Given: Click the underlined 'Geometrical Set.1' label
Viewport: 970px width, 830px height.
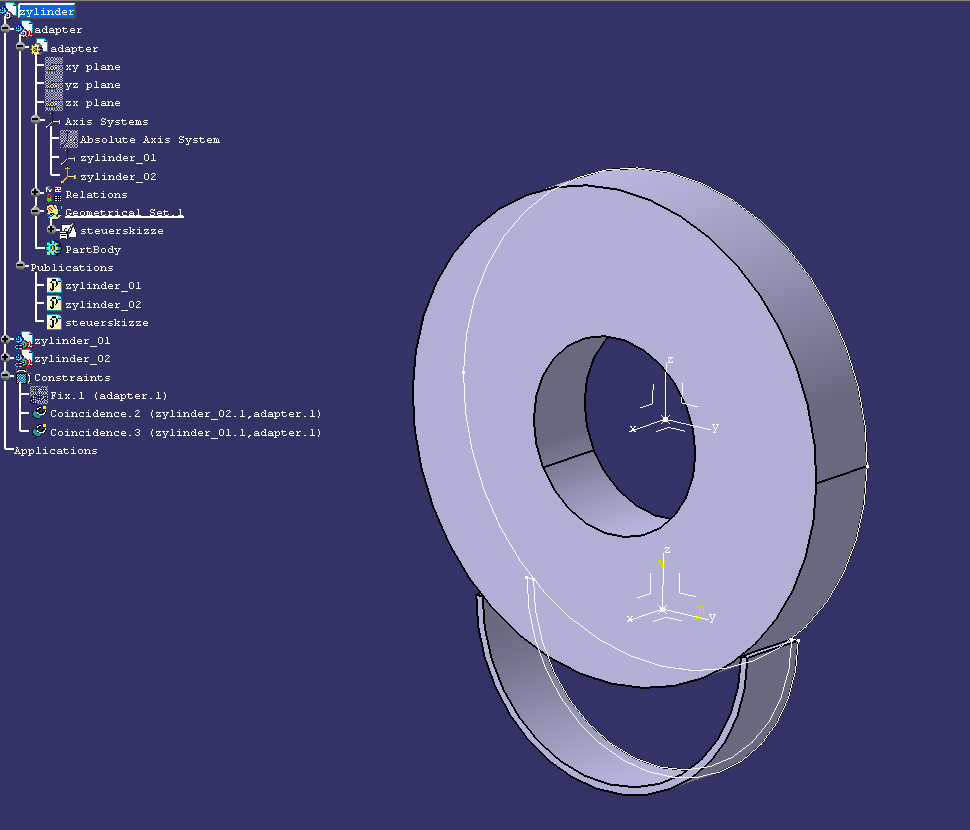Looking at the screenshot, I should (x=124, y=212).
